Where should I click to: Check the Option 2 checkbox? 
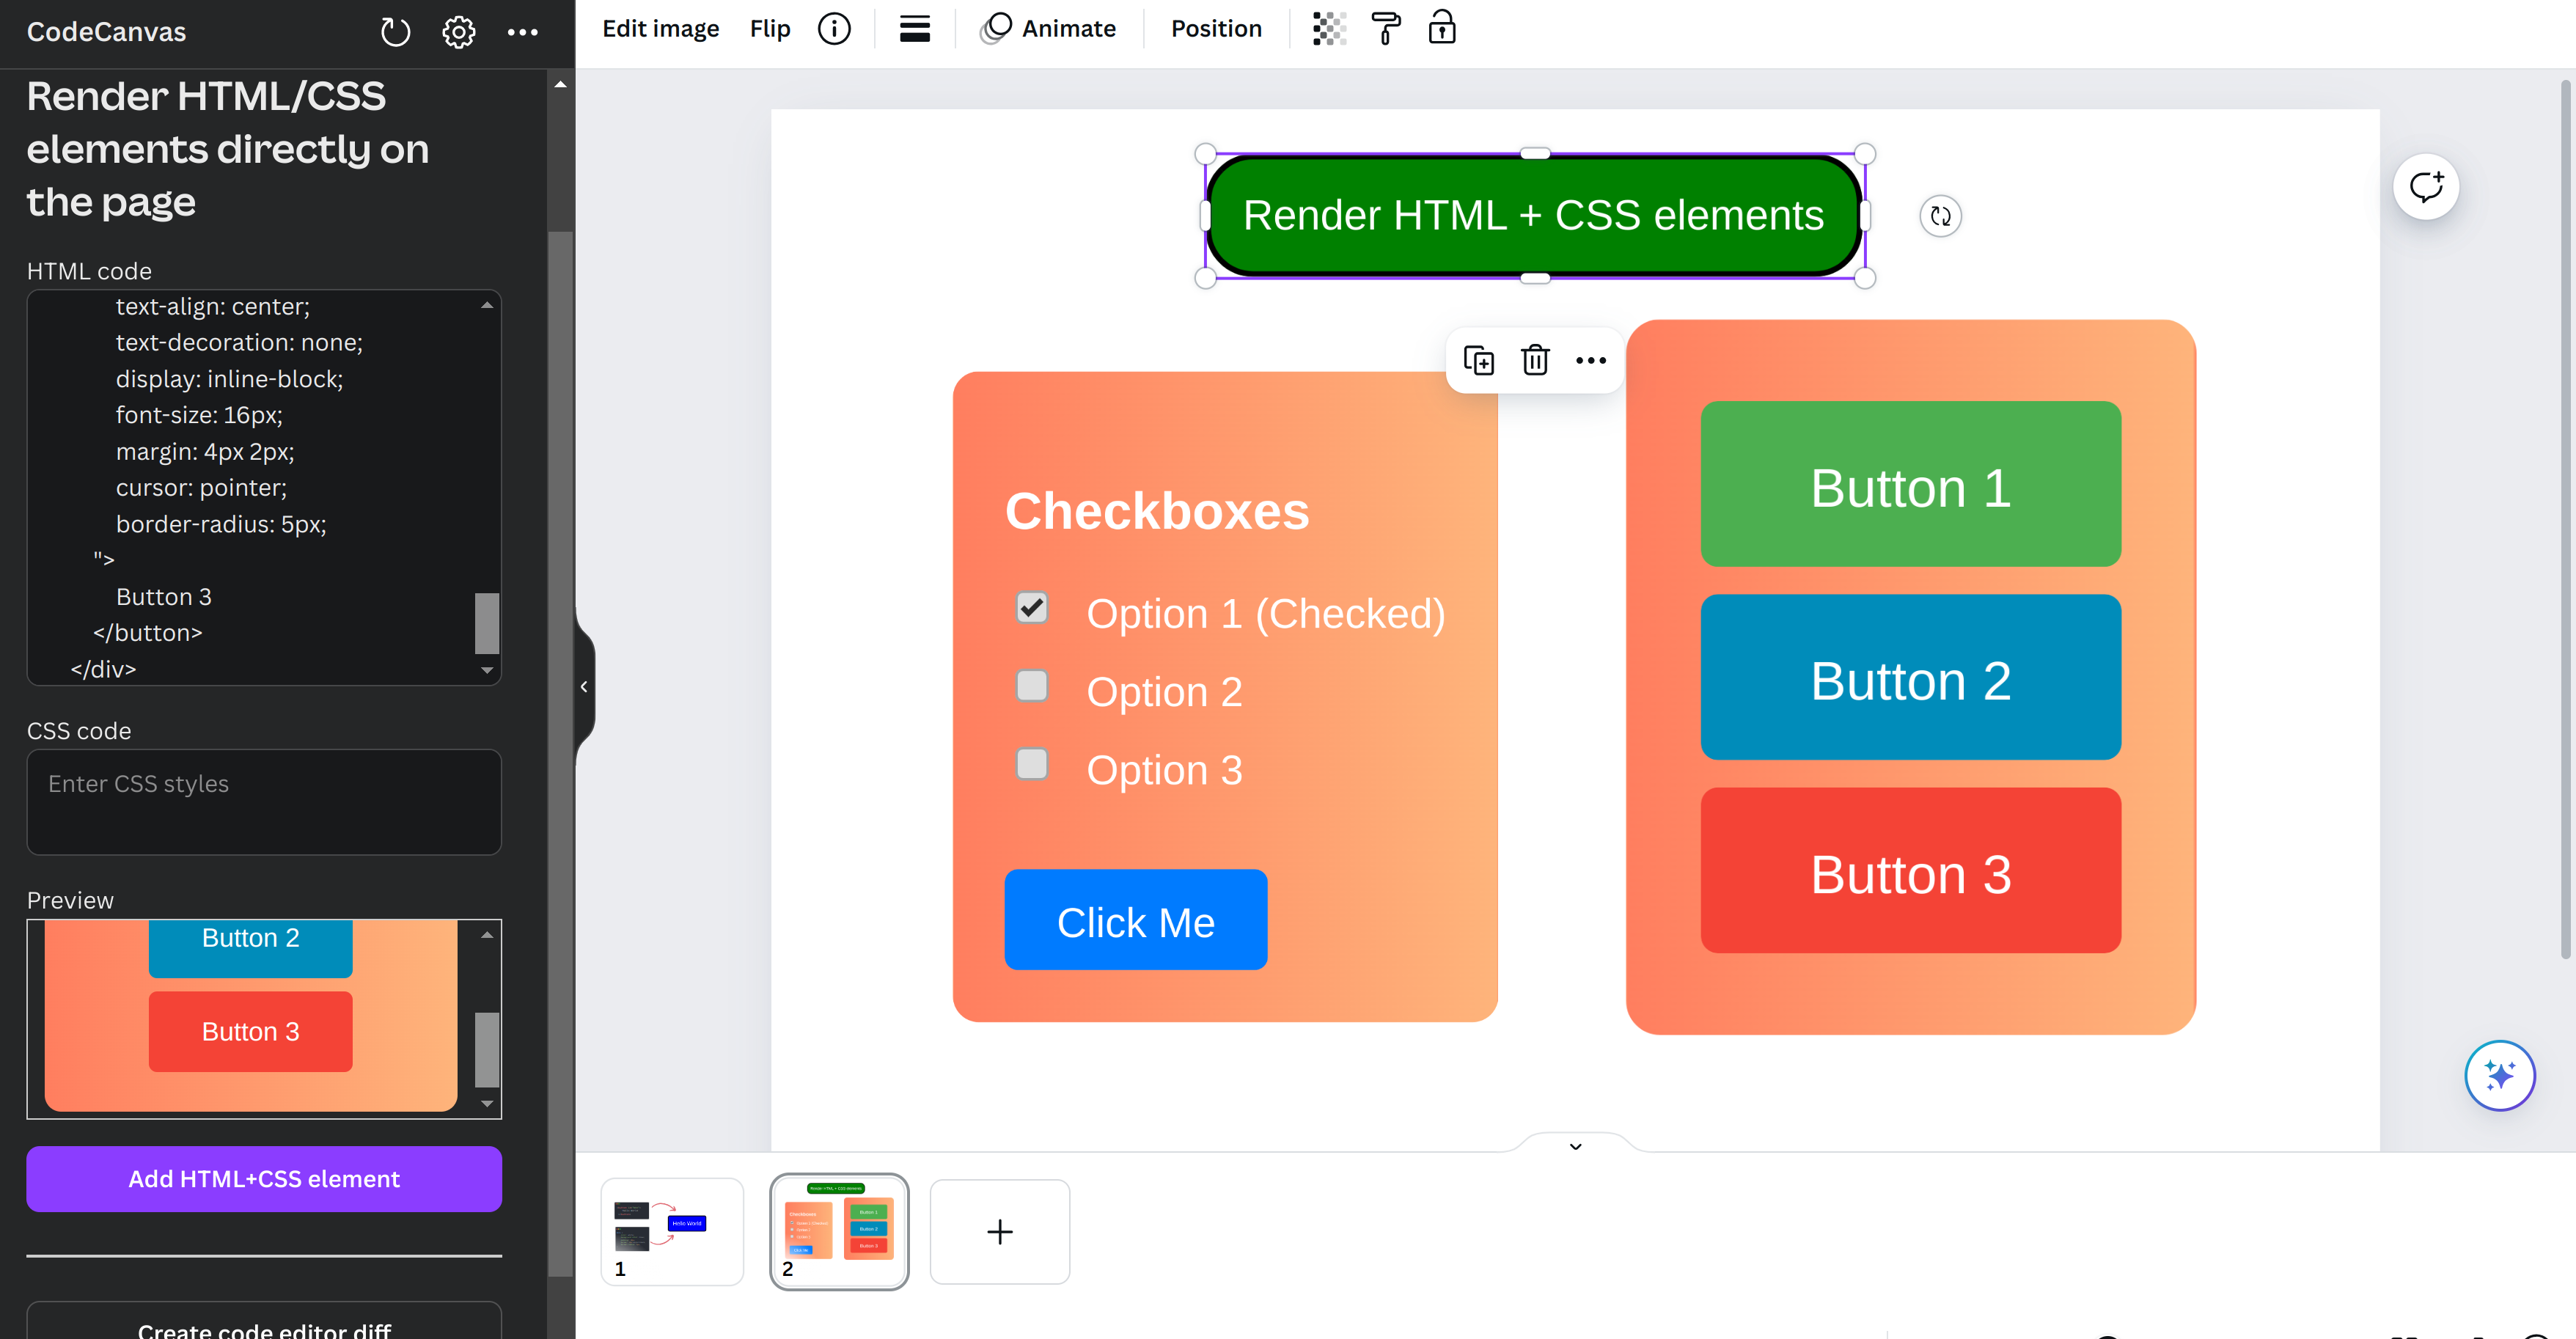coord(1031,686)
